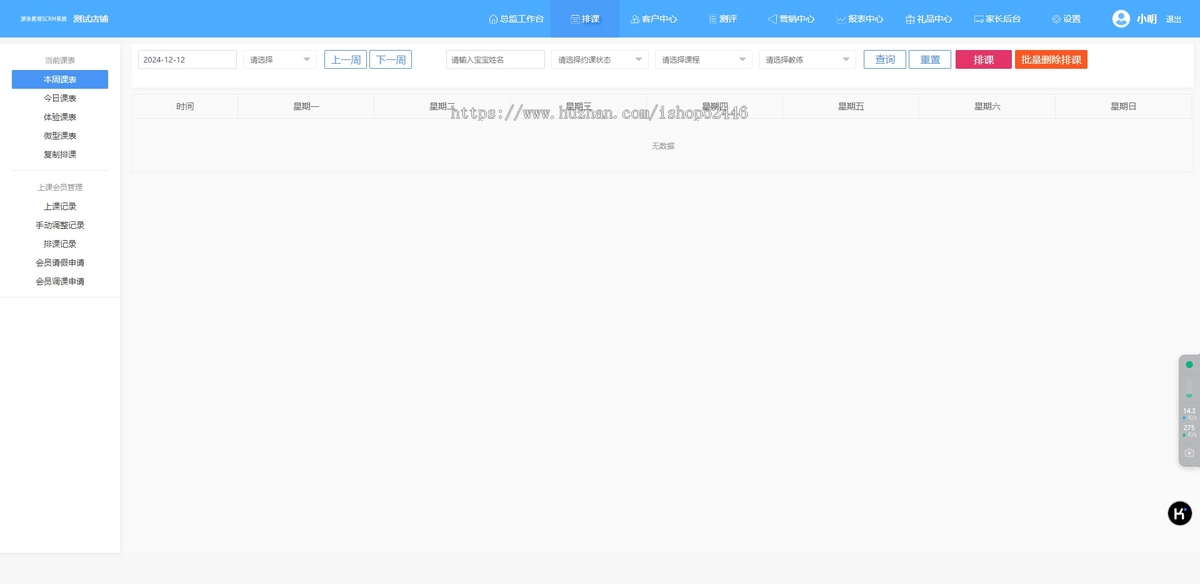Click the 星期一 column header

pos(306,106)
